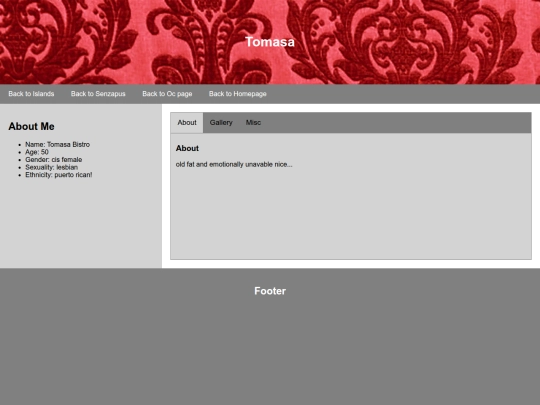Click the Tomasa page title
This screenshot has height=405, width=540.
click(x=270, y=42)
